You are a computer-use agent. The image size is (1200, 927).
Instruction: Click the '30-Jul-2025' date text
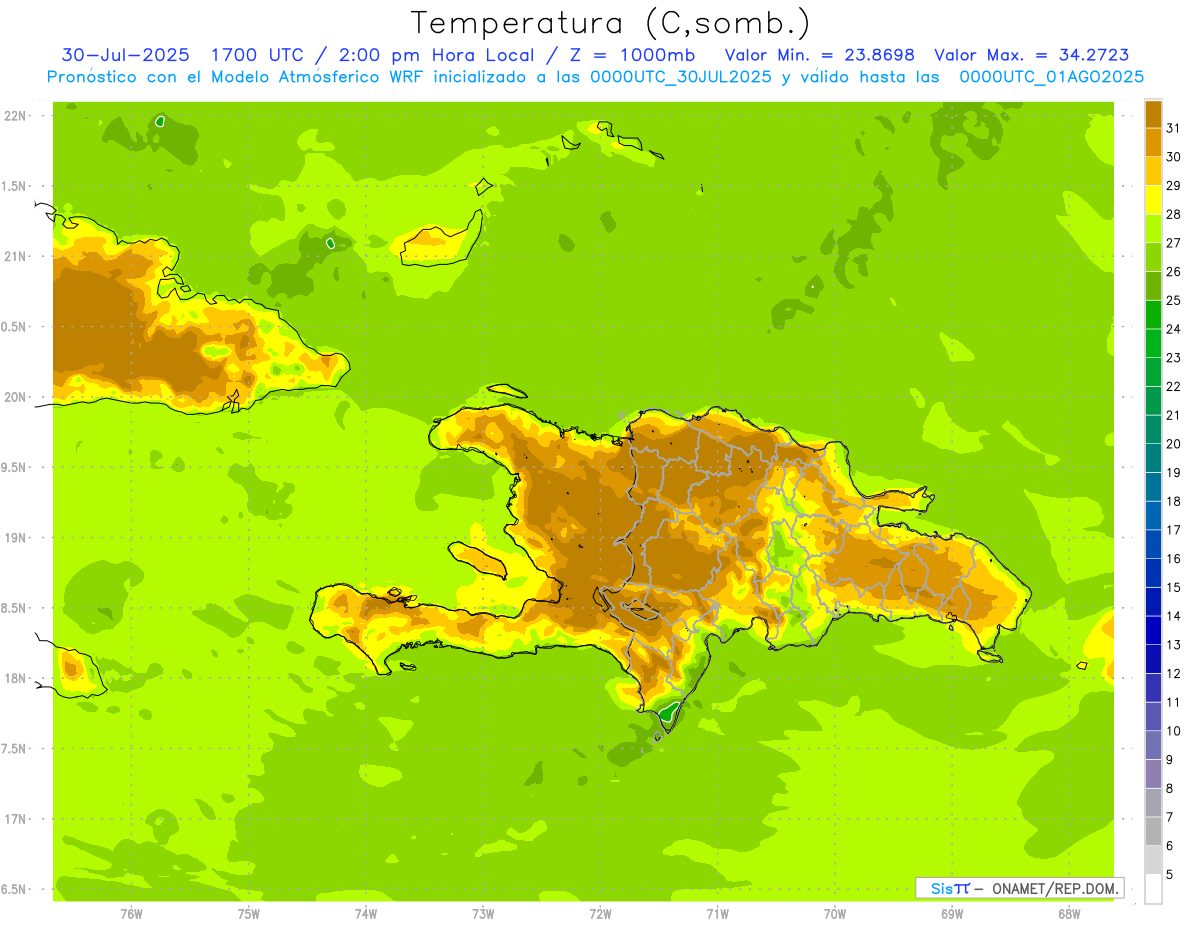click(x=126, y=55)
